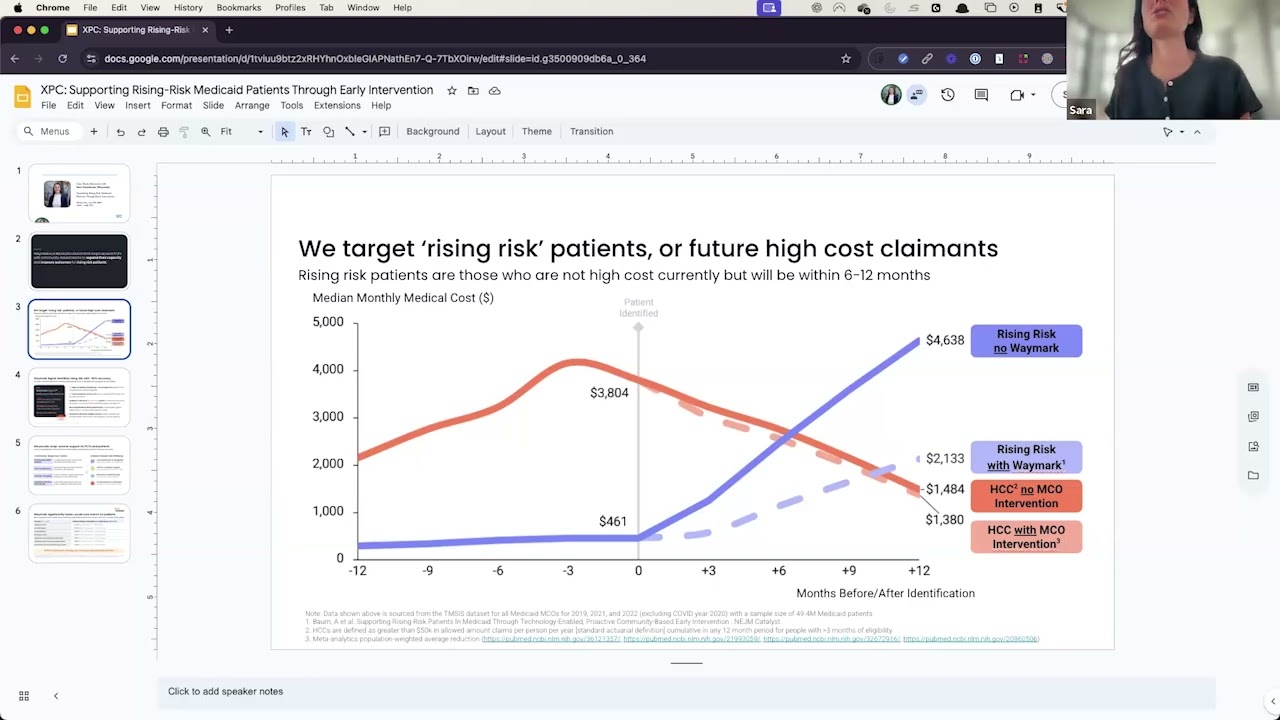
Task: Collapse the filmstrip with arrow icon
Action: (56, 696)
